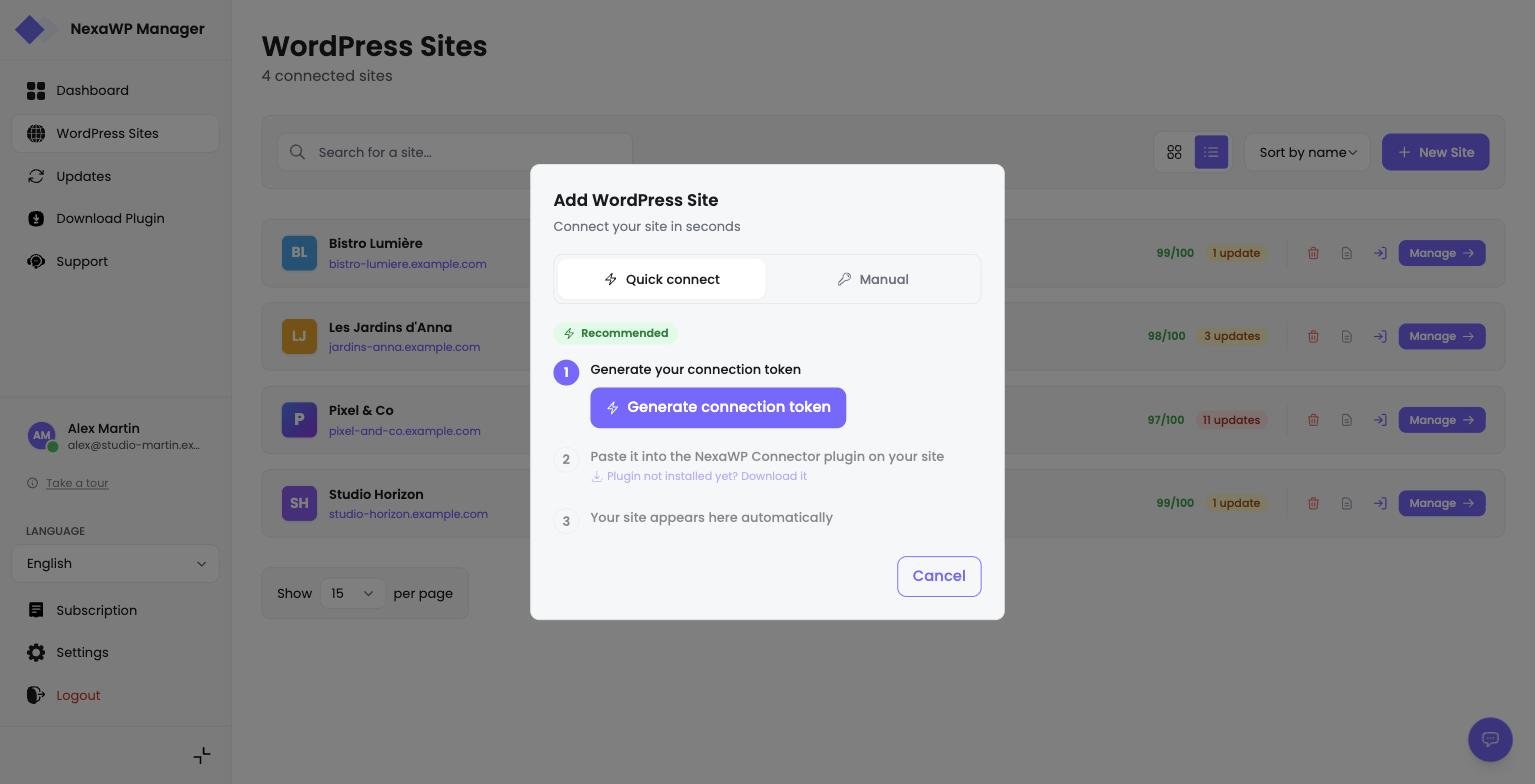Screen dimensions: 1535x784
Task: Click the login arrow icon for Bistro Lumière
Action: click(x=1380, y=253)
